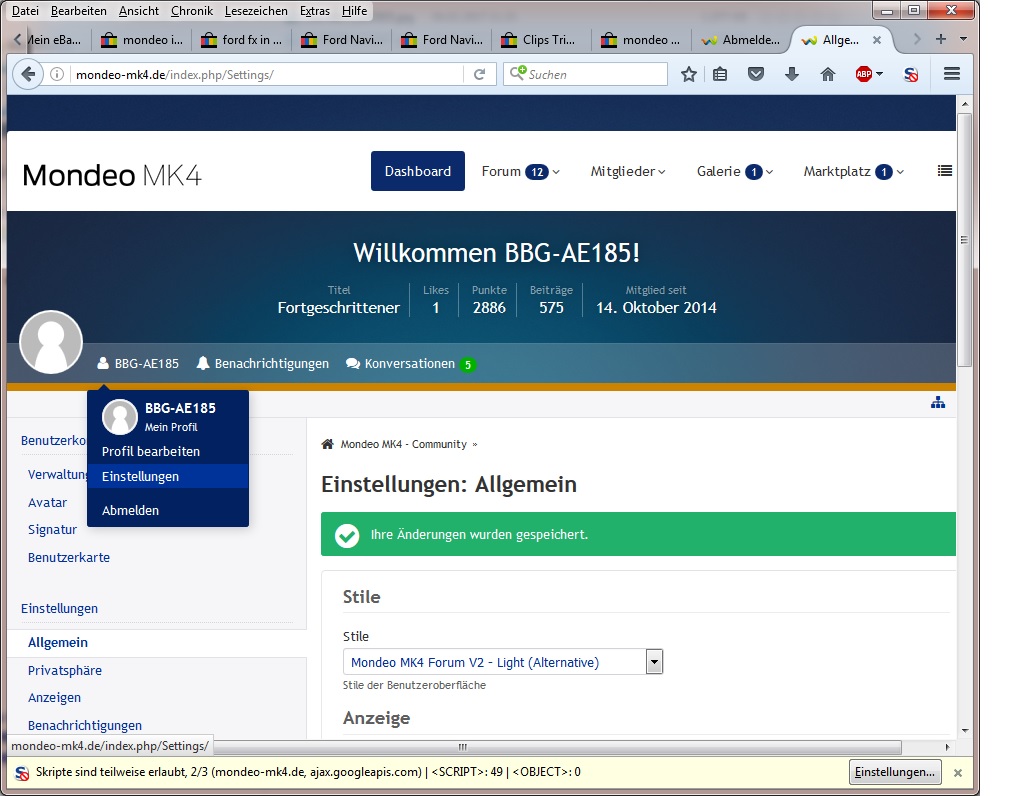Click the horizontal scrollbar at page bottom
This screenshot has width=1024, height=796.
[x=462, y=747]
